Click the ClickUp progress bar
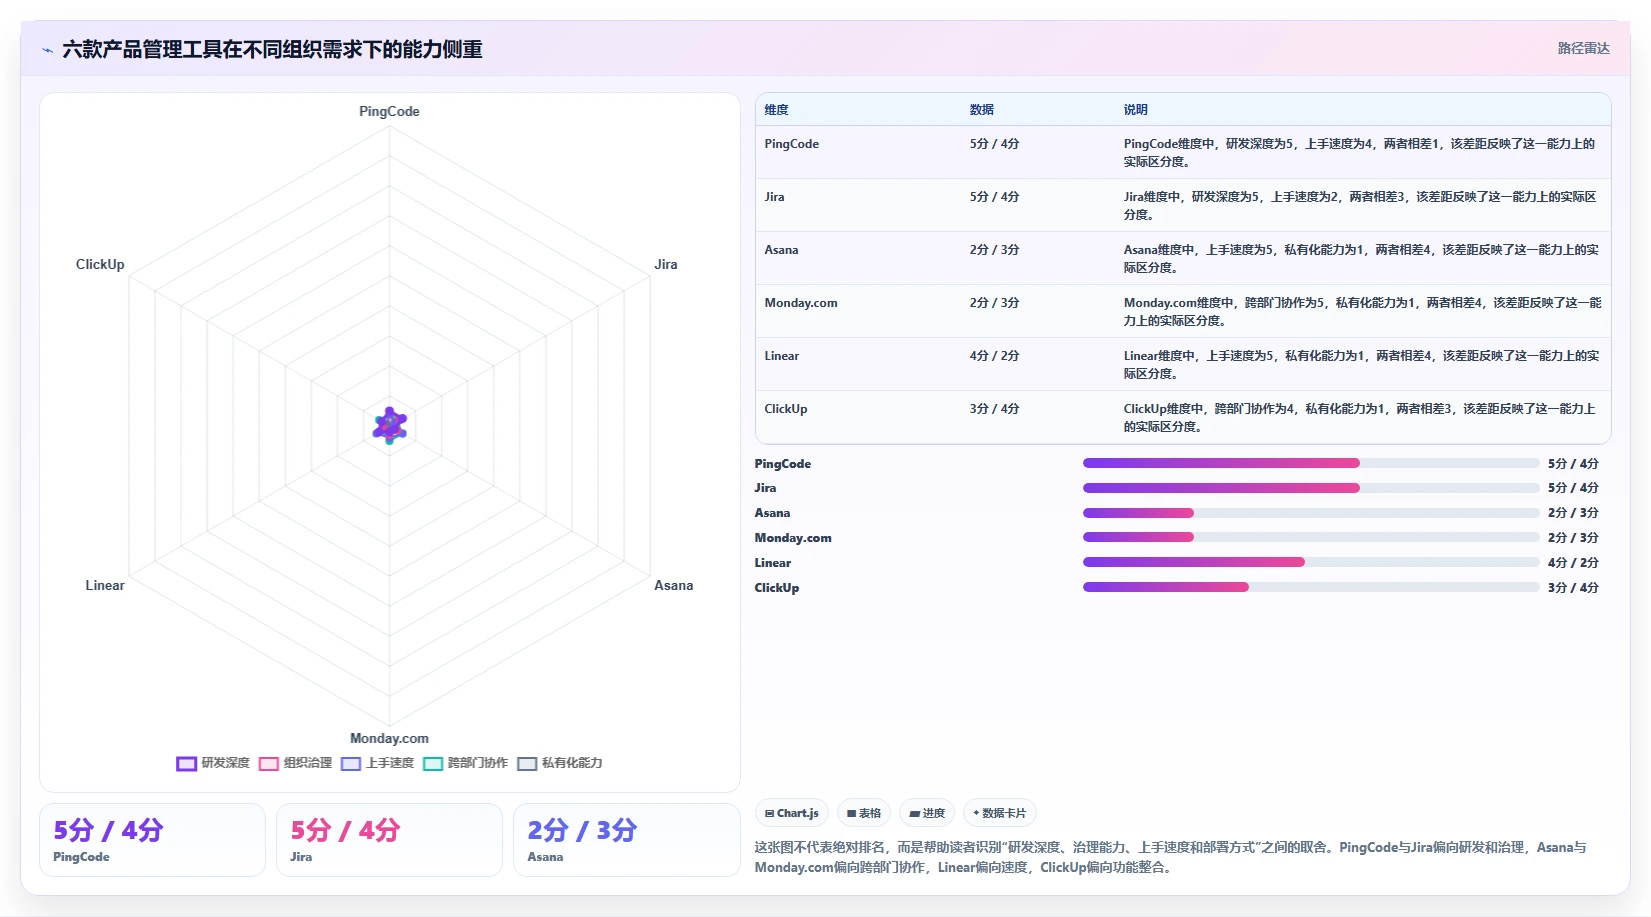The height and width of the screenshot is (917, 1651). pos(1311,587)
